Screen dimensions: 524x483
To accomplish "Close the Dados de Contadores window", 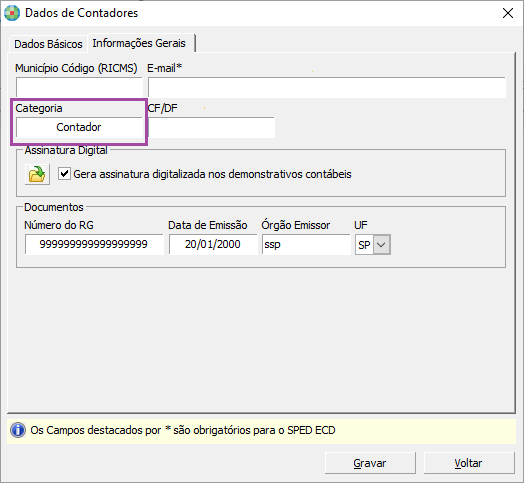I will [508, 13].
